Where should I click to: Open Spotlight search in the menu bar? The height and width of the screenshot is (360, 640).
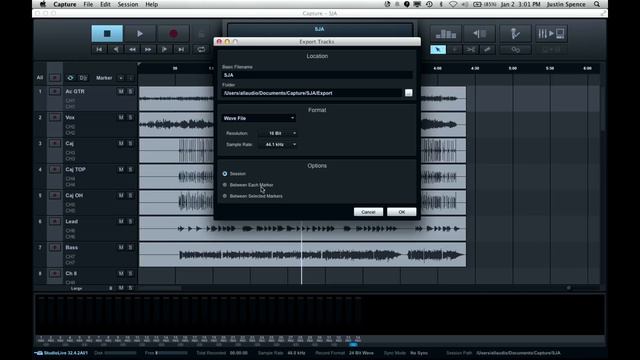point(597,4)
